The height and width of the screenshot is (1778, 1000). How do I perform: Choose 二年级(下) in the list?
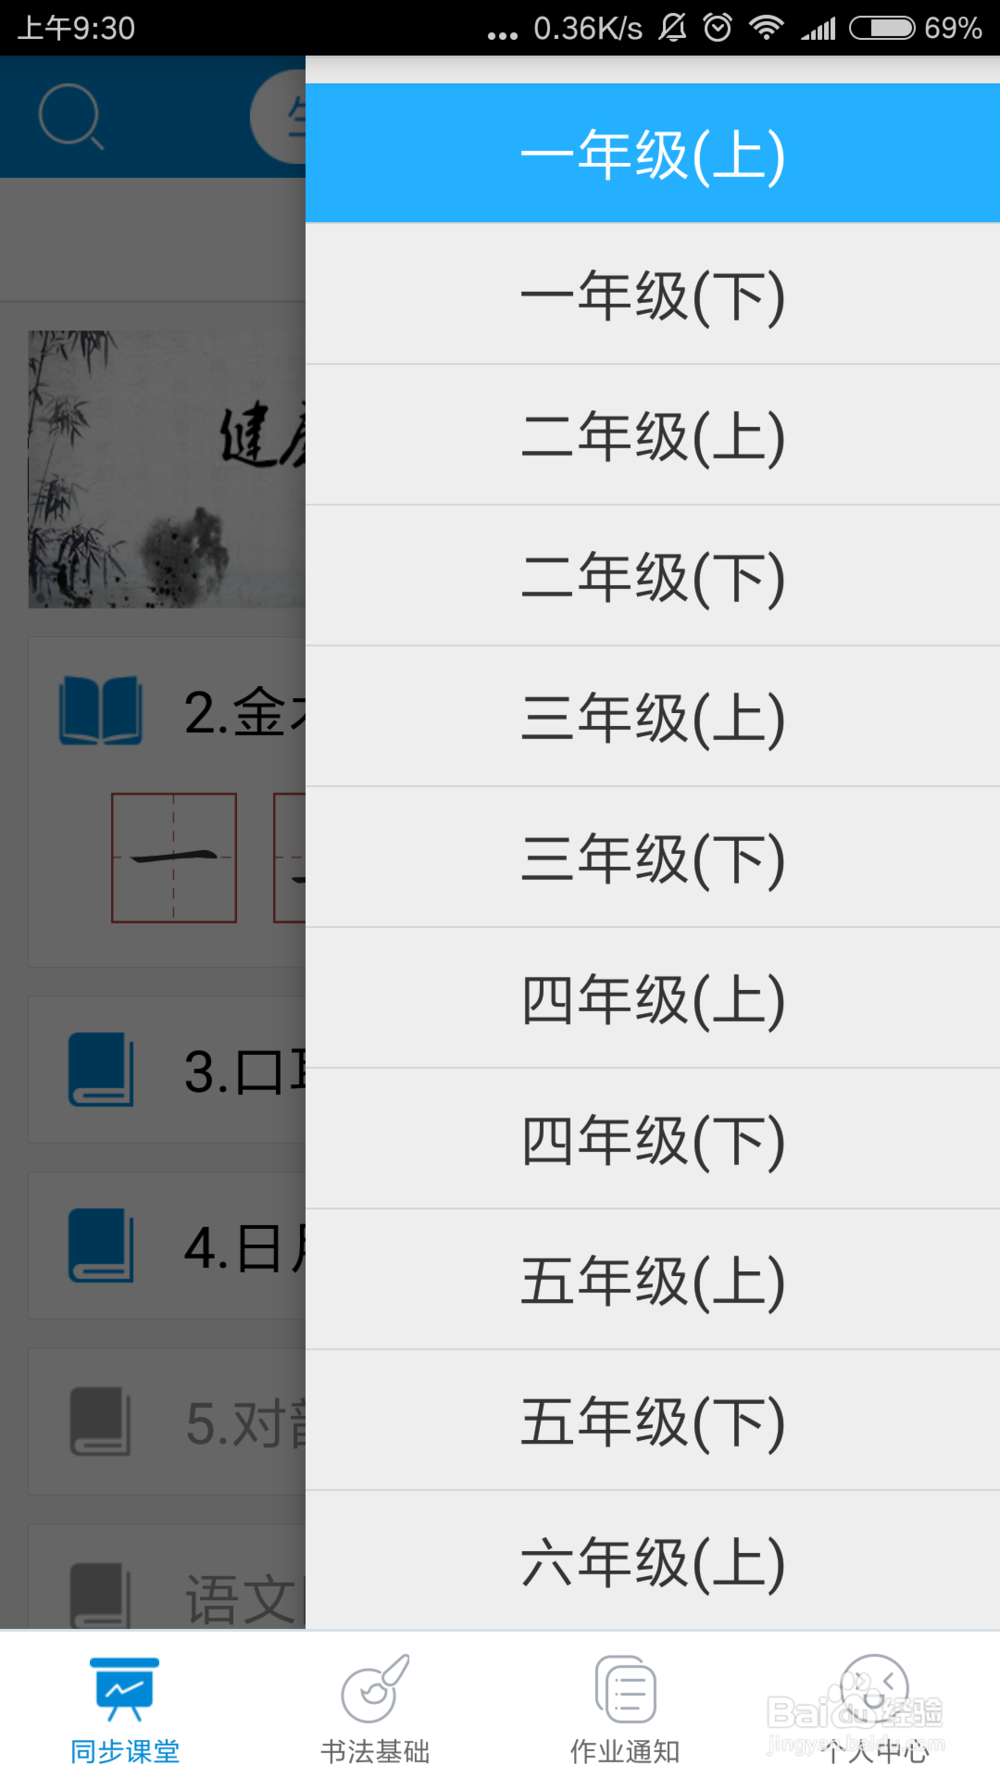pos(653,576)
